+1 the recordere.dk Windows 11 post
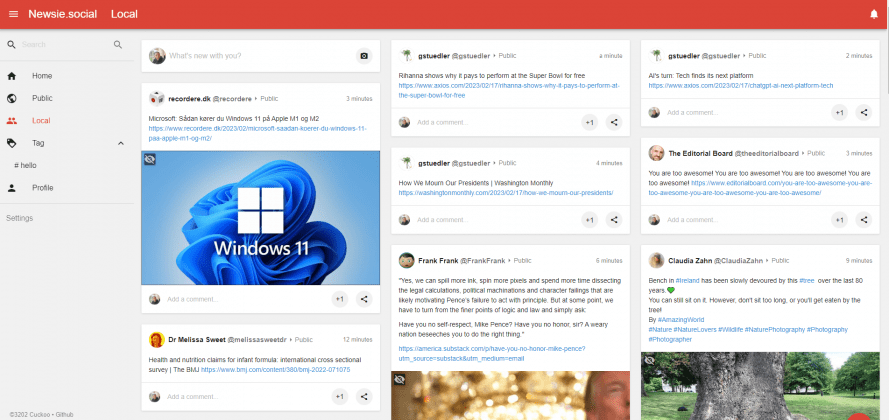The image size is (889, 420). (x=340, y=299)
